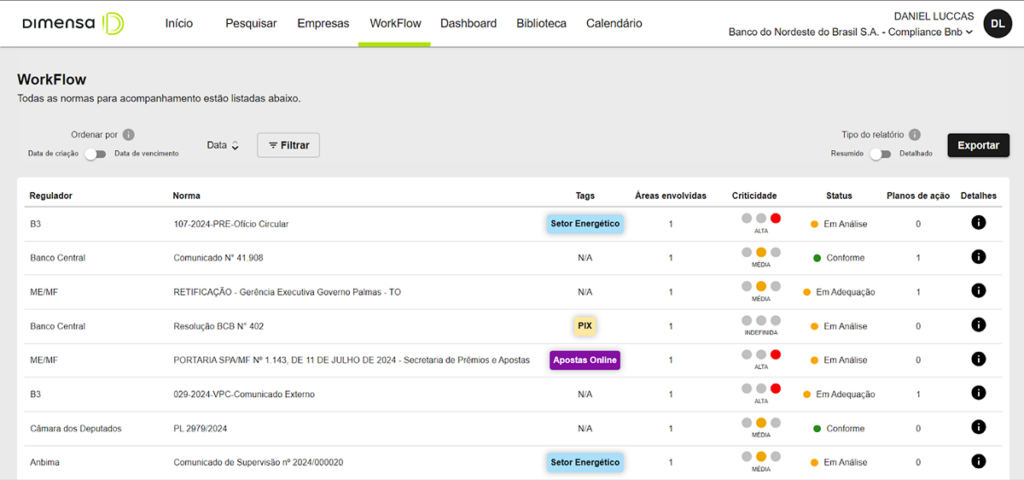Select the yellow PIX tag
Viewport: 1024px width, 480px height.
click(585, 326)
